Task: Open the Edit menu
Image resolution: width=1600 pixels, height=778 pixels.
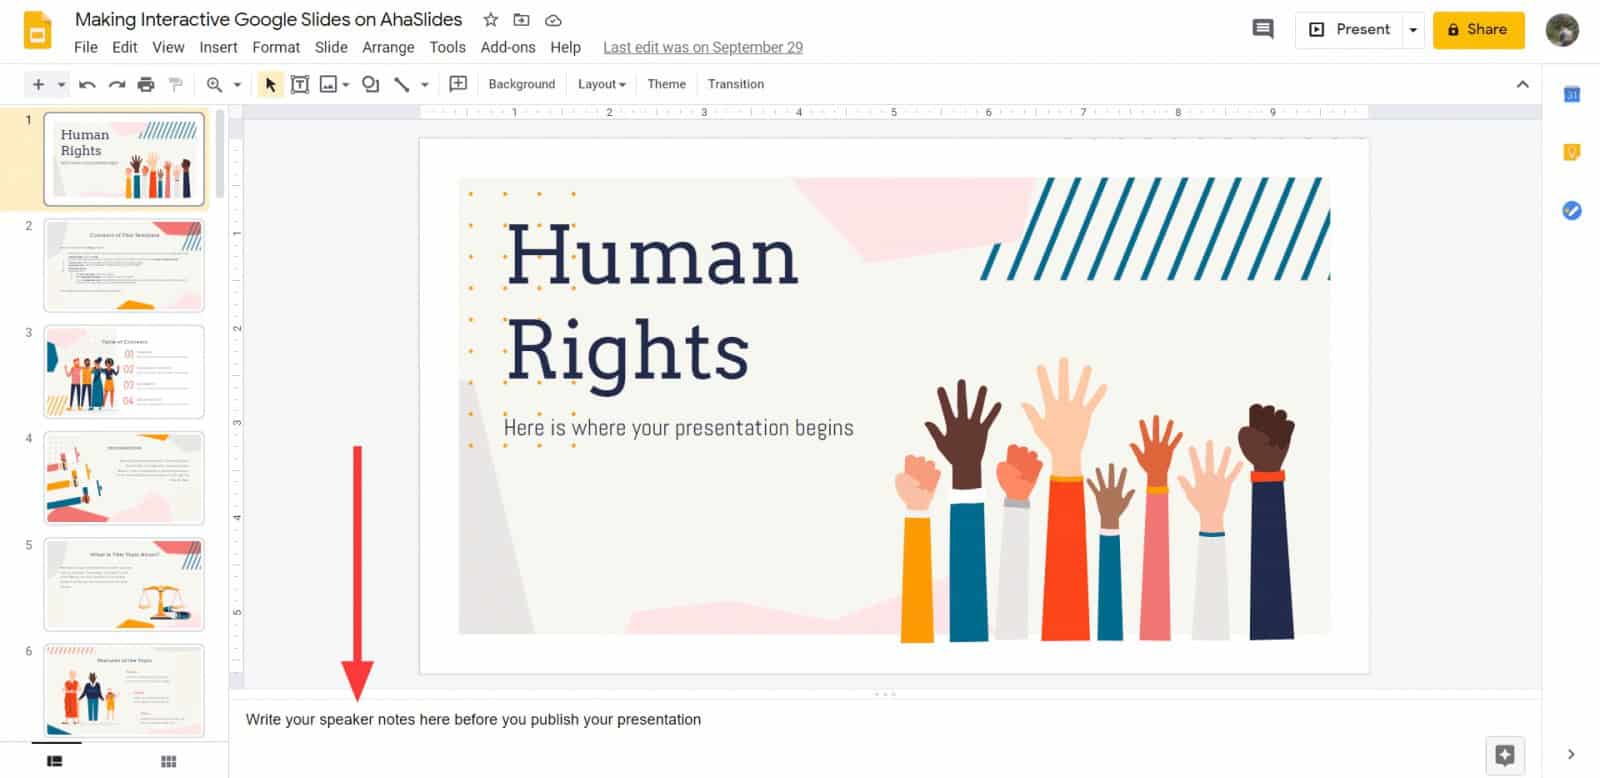Action: [125, 47]
